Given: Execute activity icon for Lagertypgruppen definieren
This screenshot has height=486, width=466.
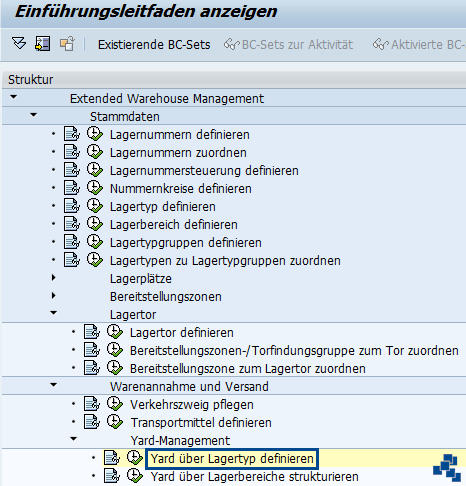Looking at the screenshot, I should tap(95, 242).
